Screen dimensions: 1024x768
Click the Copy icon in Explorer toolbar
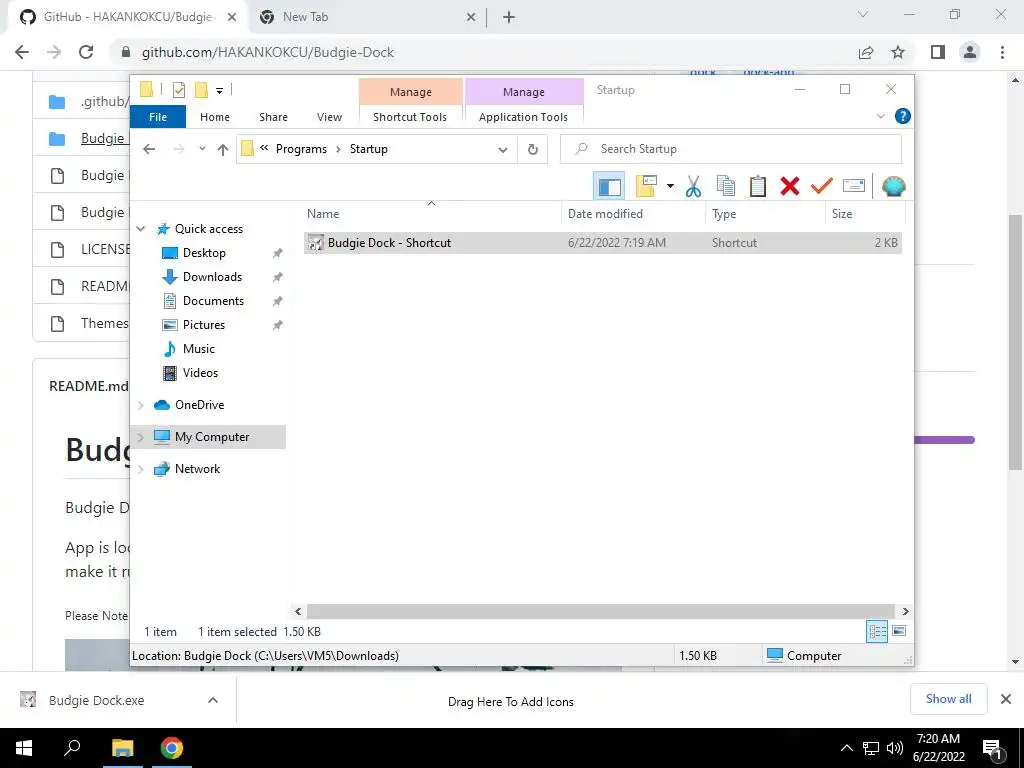[x=726, y=187]
